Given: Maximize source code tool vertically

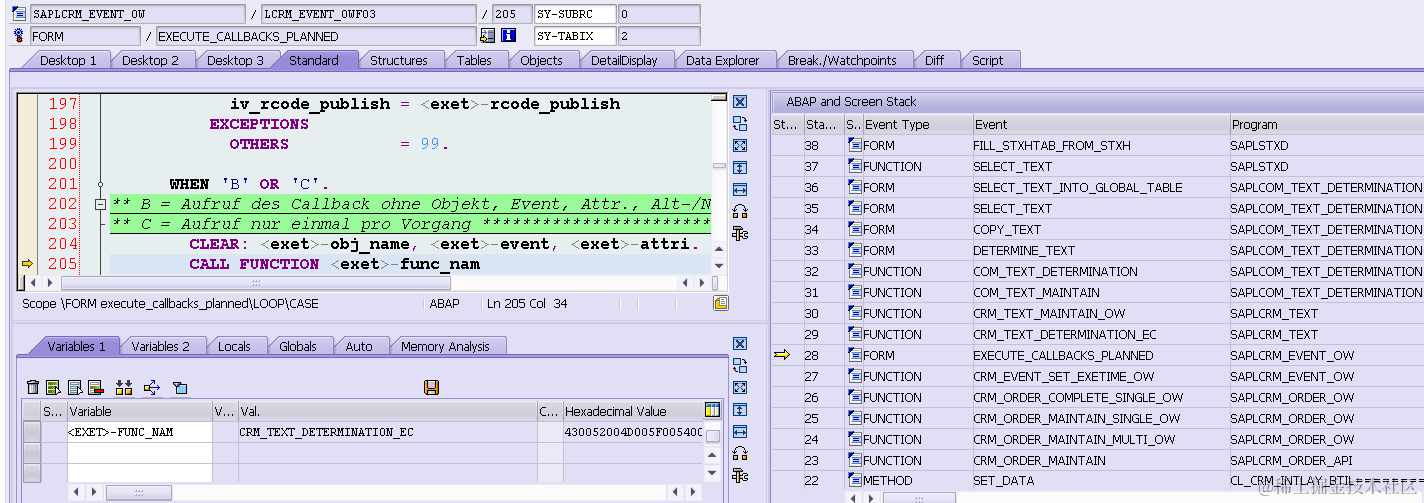Looking at the screenshot, I should pyautogui.click(x=740, y=168).
